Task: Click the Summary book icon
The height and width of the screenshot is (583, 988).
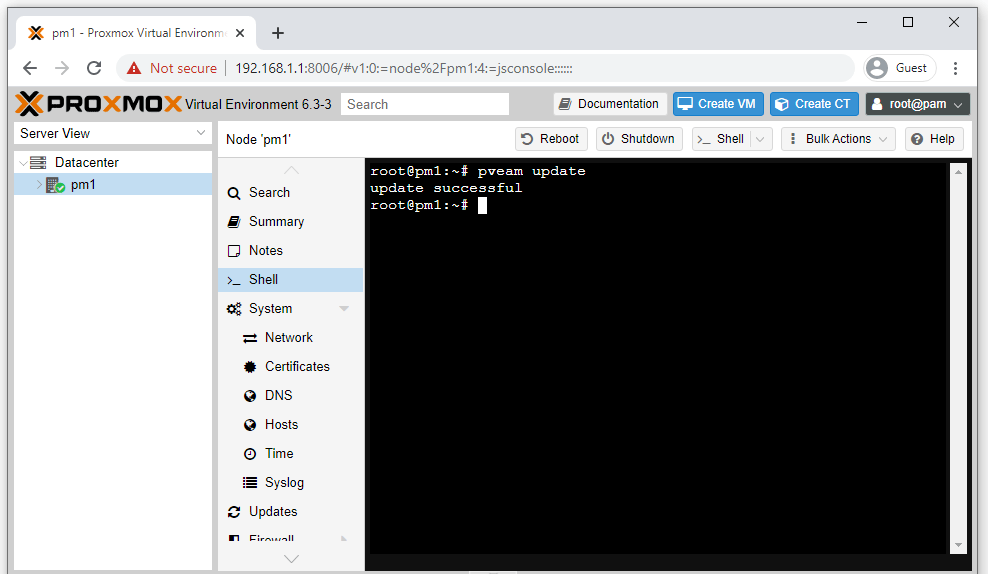Action: 234,222
